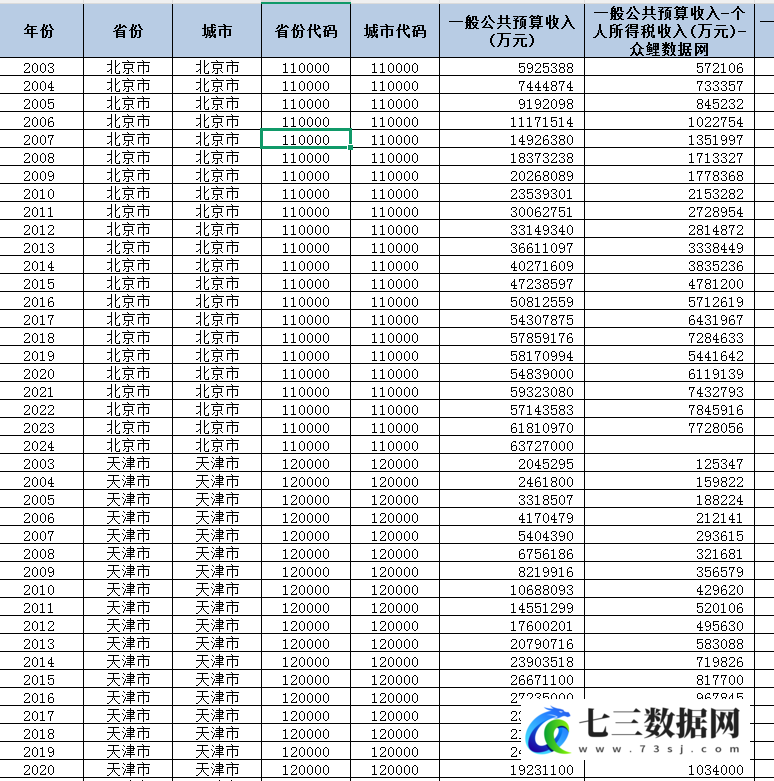Click Tianjin budget value 6756186
Screen dimensions: 774x781
[546, 553]
